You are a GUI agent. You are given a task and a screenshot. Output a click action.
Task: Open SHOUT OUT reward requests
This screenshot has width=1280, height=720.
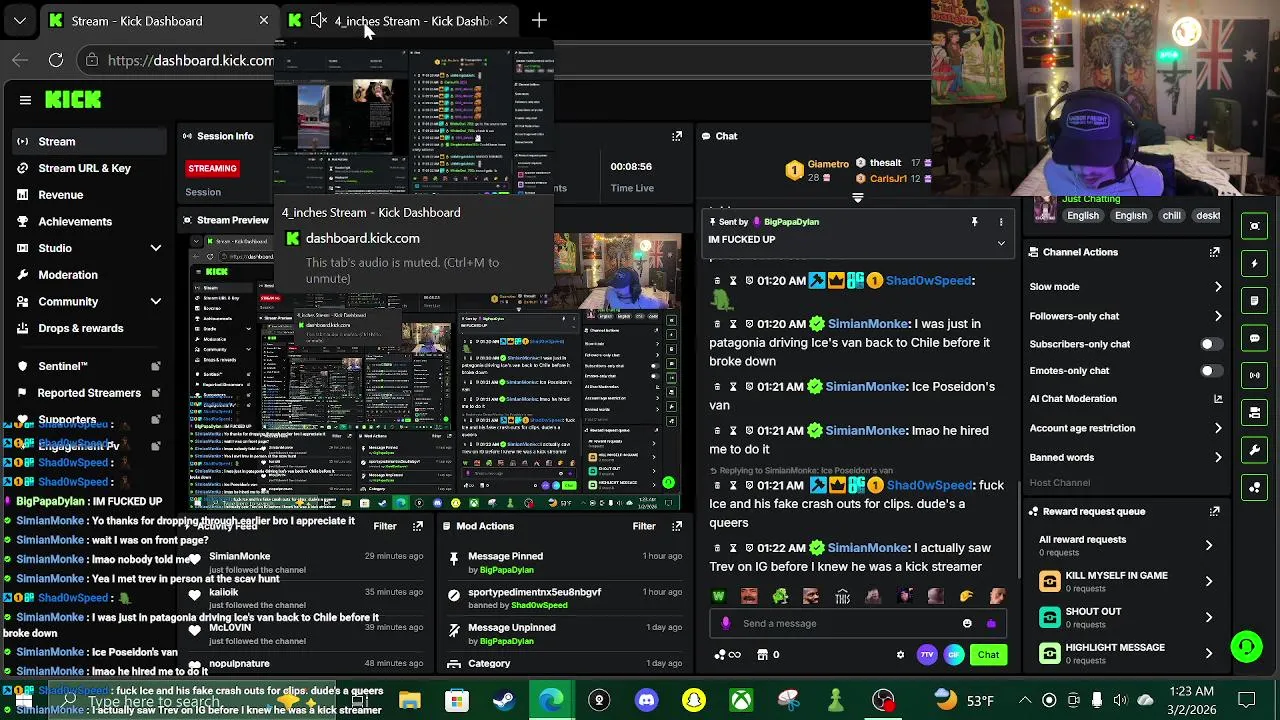1126,617
